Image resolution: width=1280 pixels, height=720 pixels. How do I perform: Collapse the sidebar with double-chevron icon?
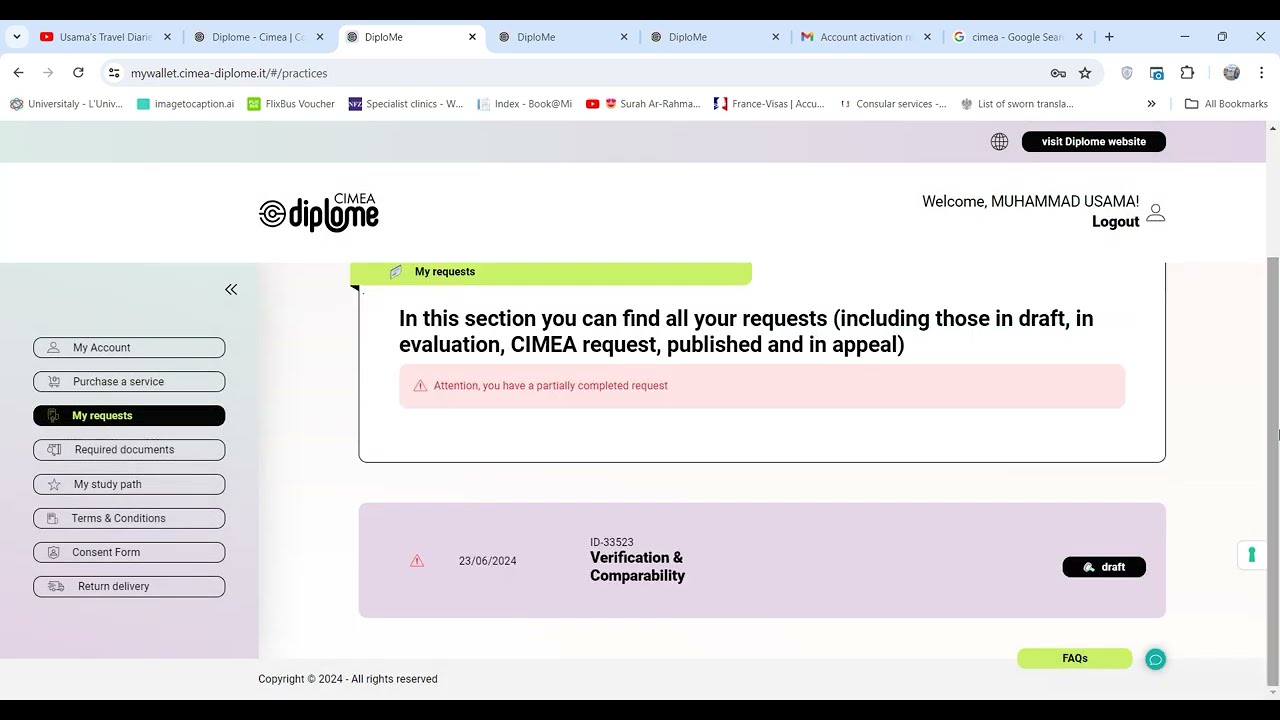tap(231, 289)
